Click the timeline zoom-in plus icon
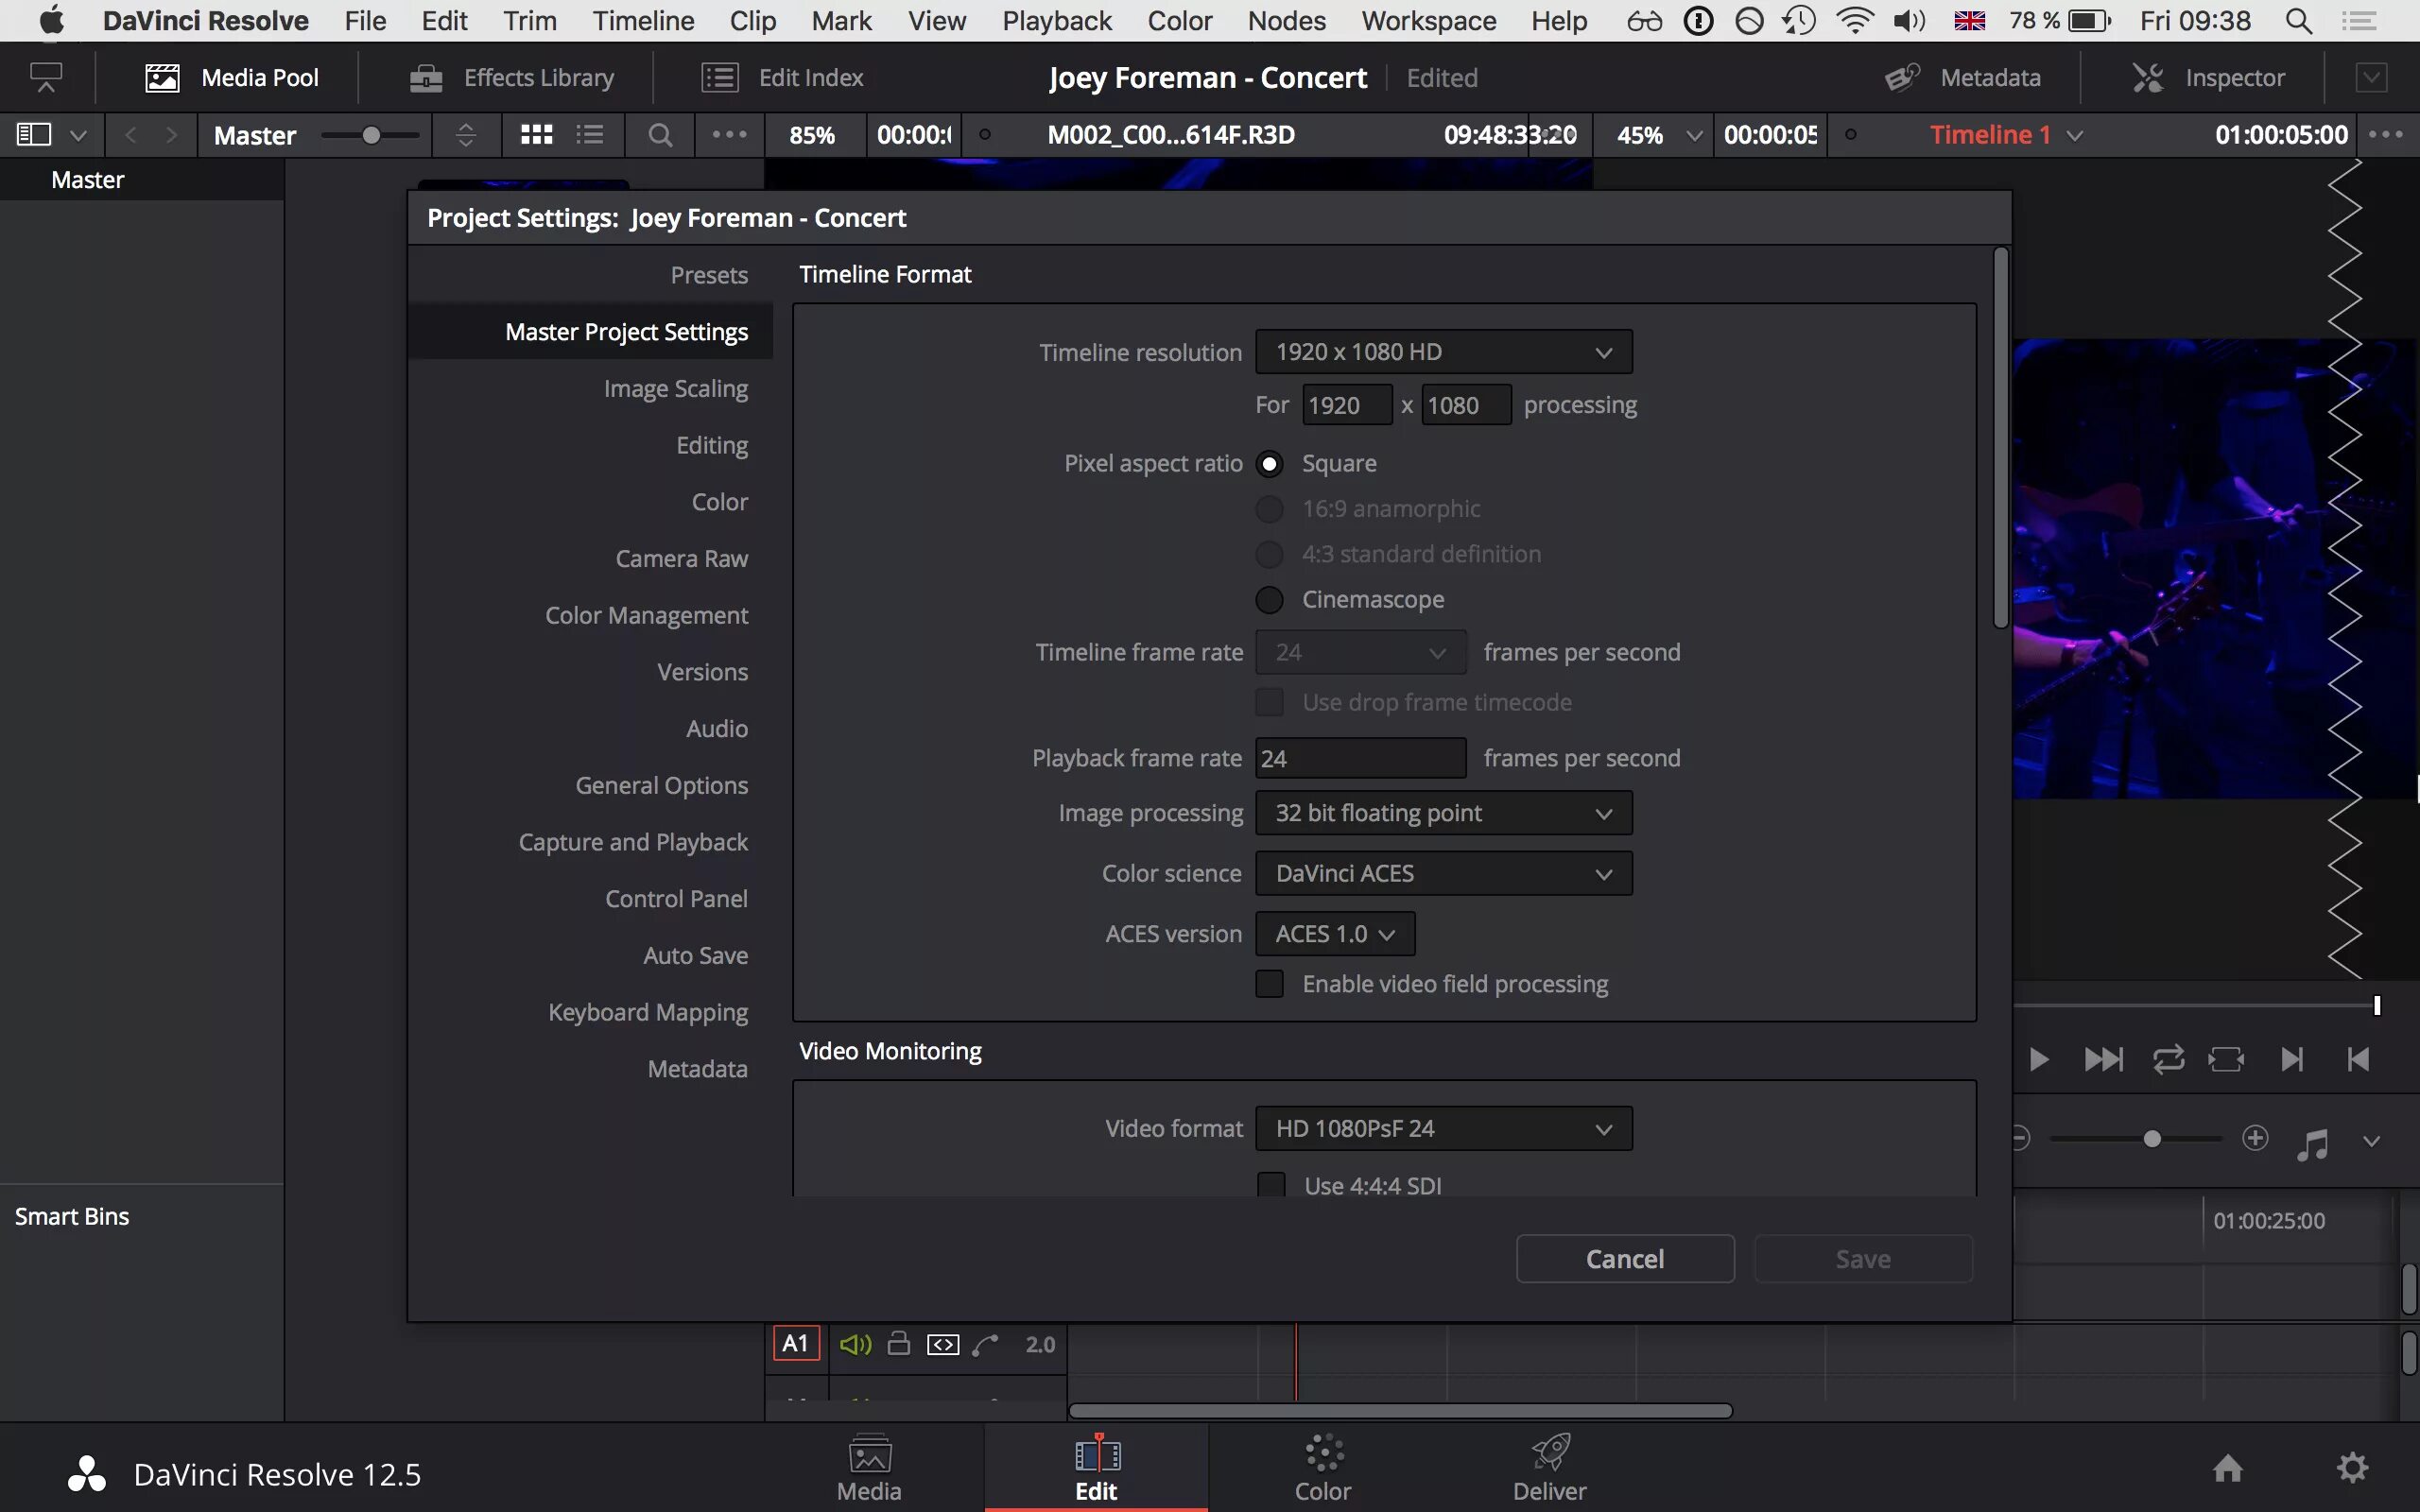Viewport: 2420px width, 1512px height. (2255, 1138)
